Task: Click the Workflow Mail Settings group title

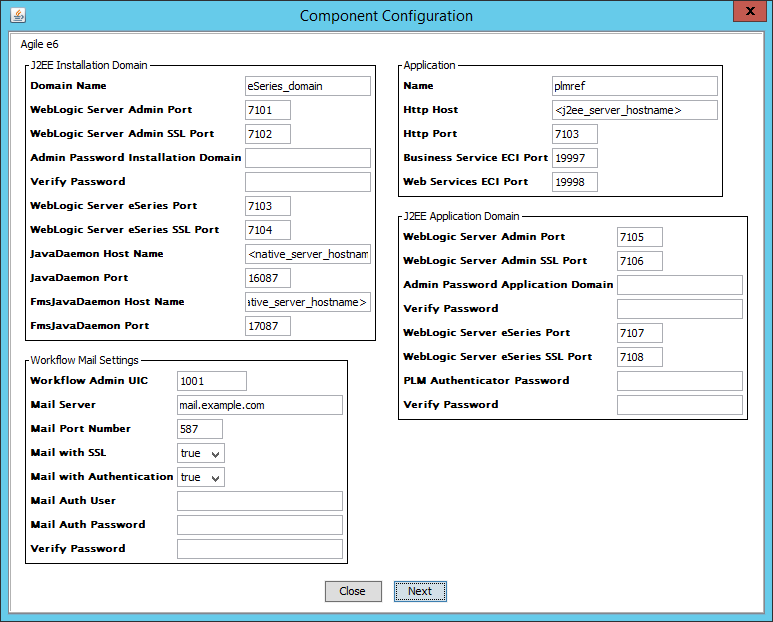Action: click(x=84, y=360)
